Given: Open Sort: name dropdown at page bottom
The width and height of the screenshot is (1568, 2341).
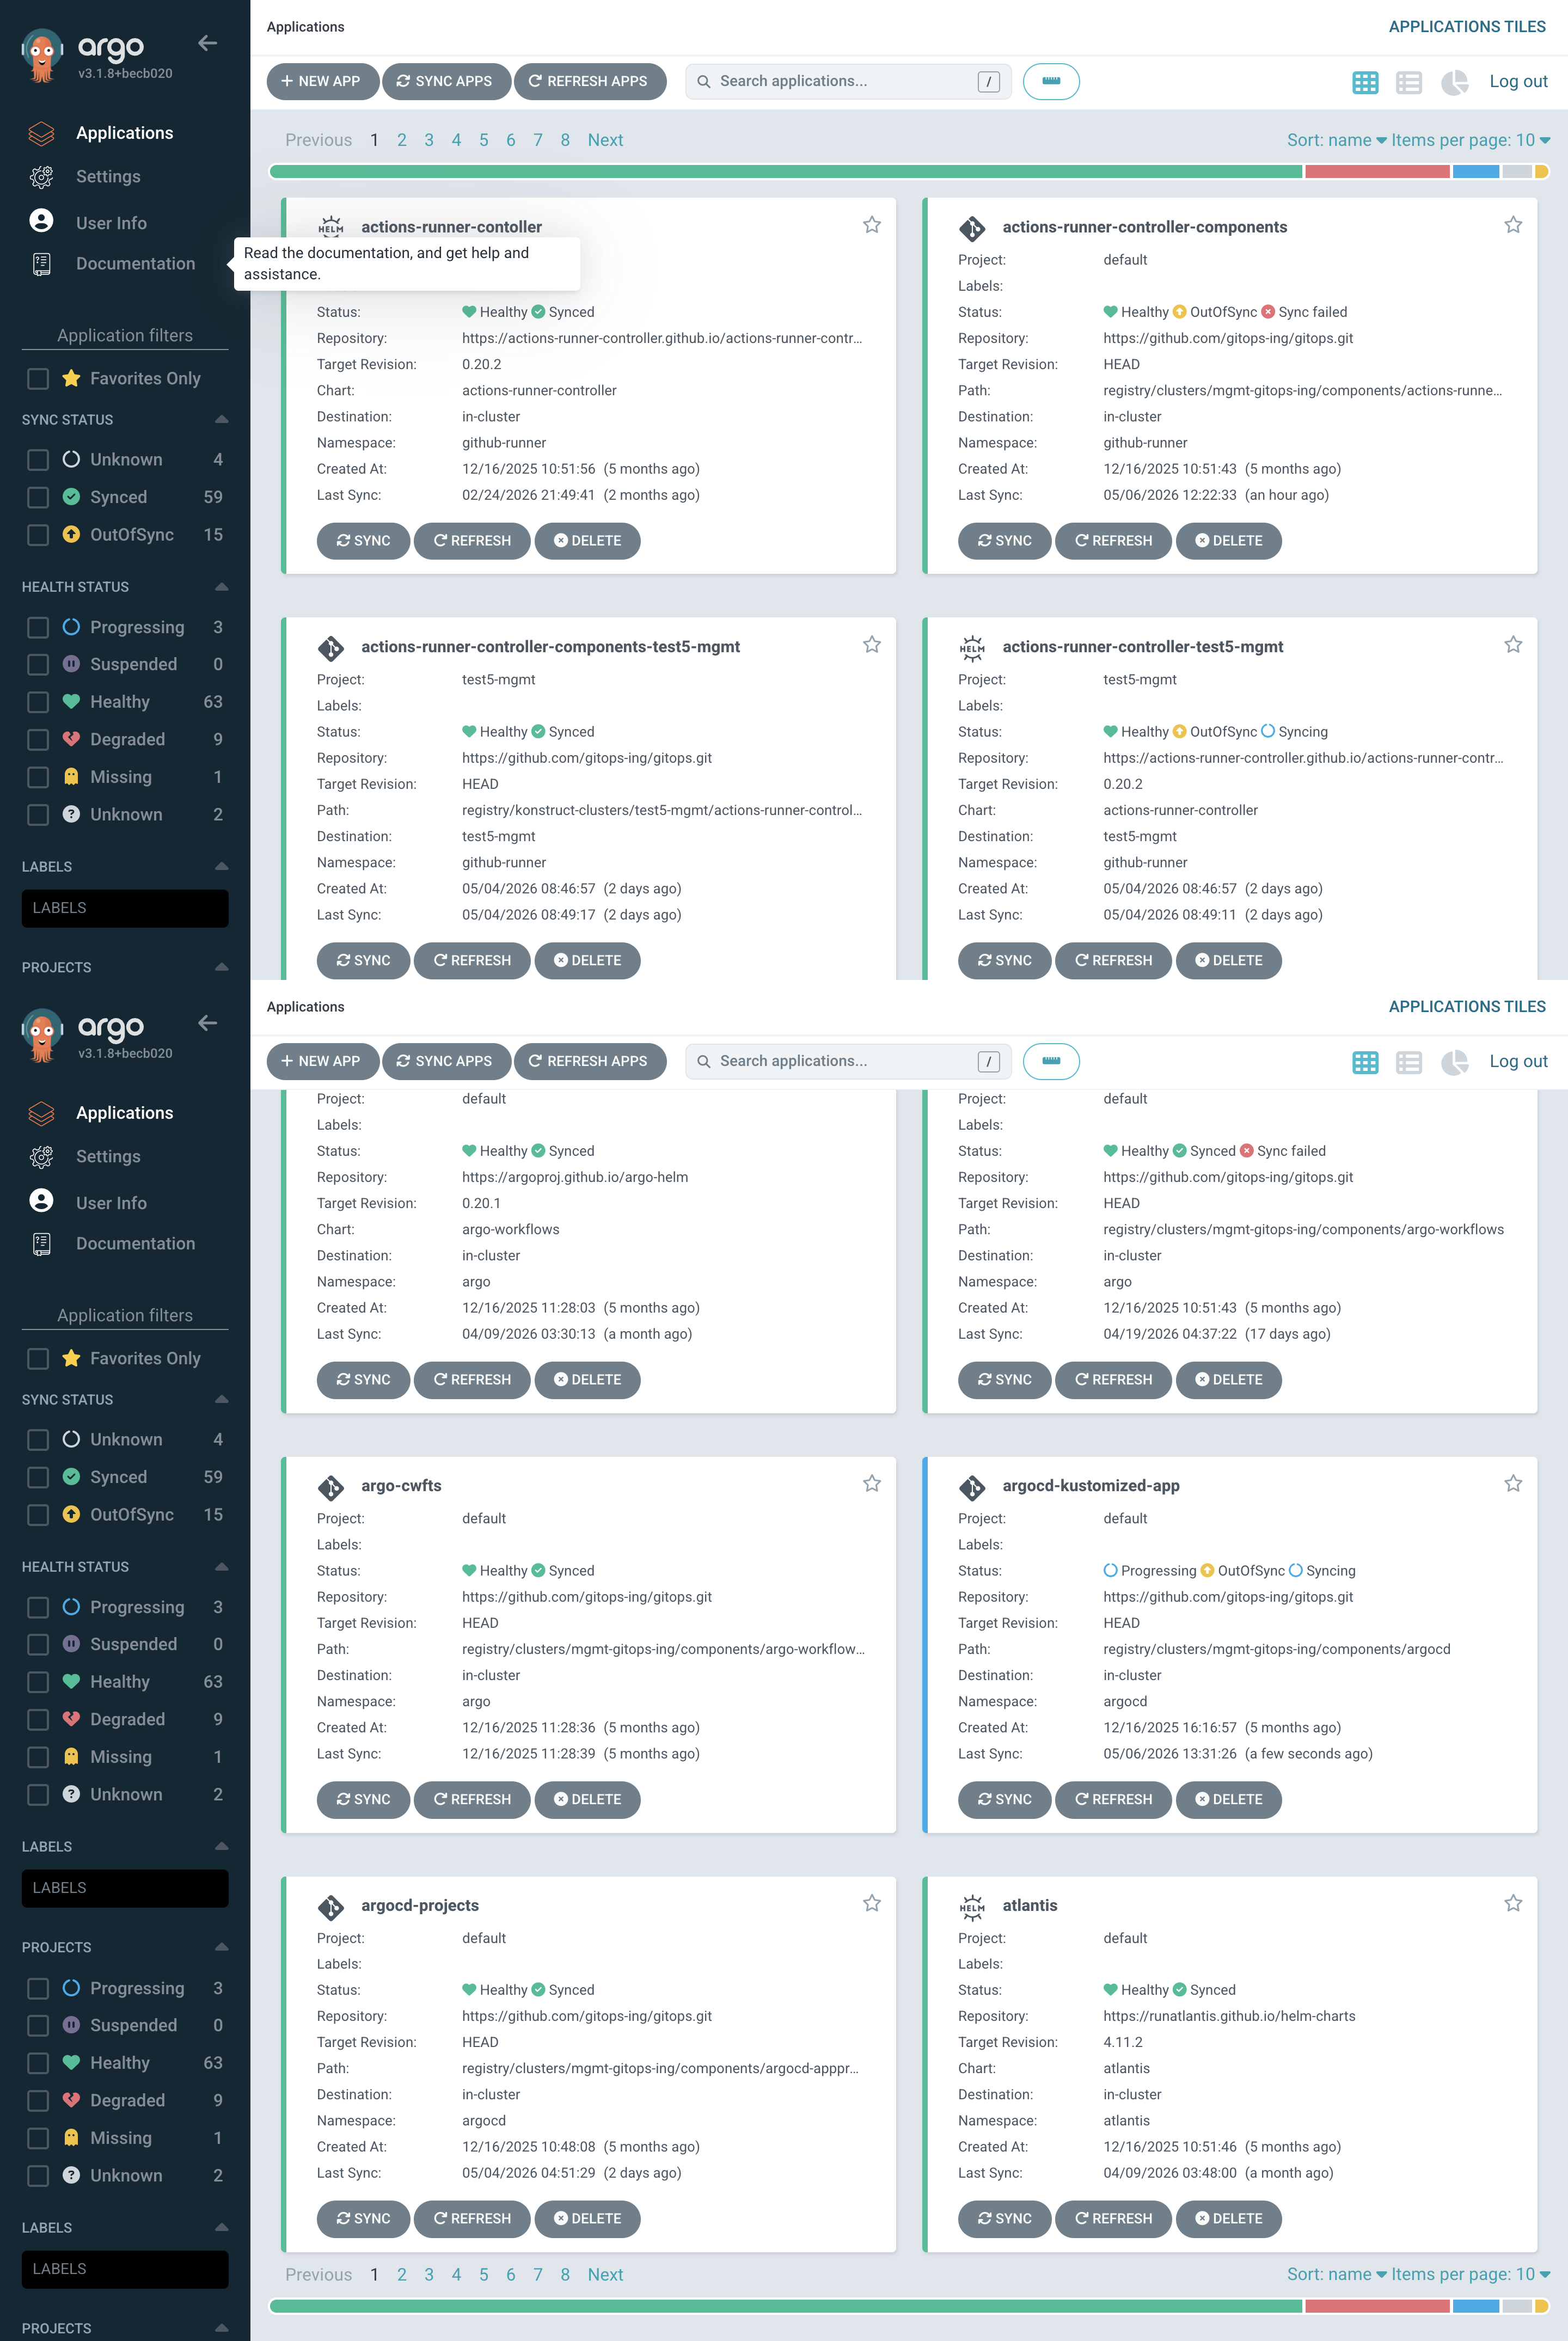Looking at the screenshot, I should tap(1336, 2274).
